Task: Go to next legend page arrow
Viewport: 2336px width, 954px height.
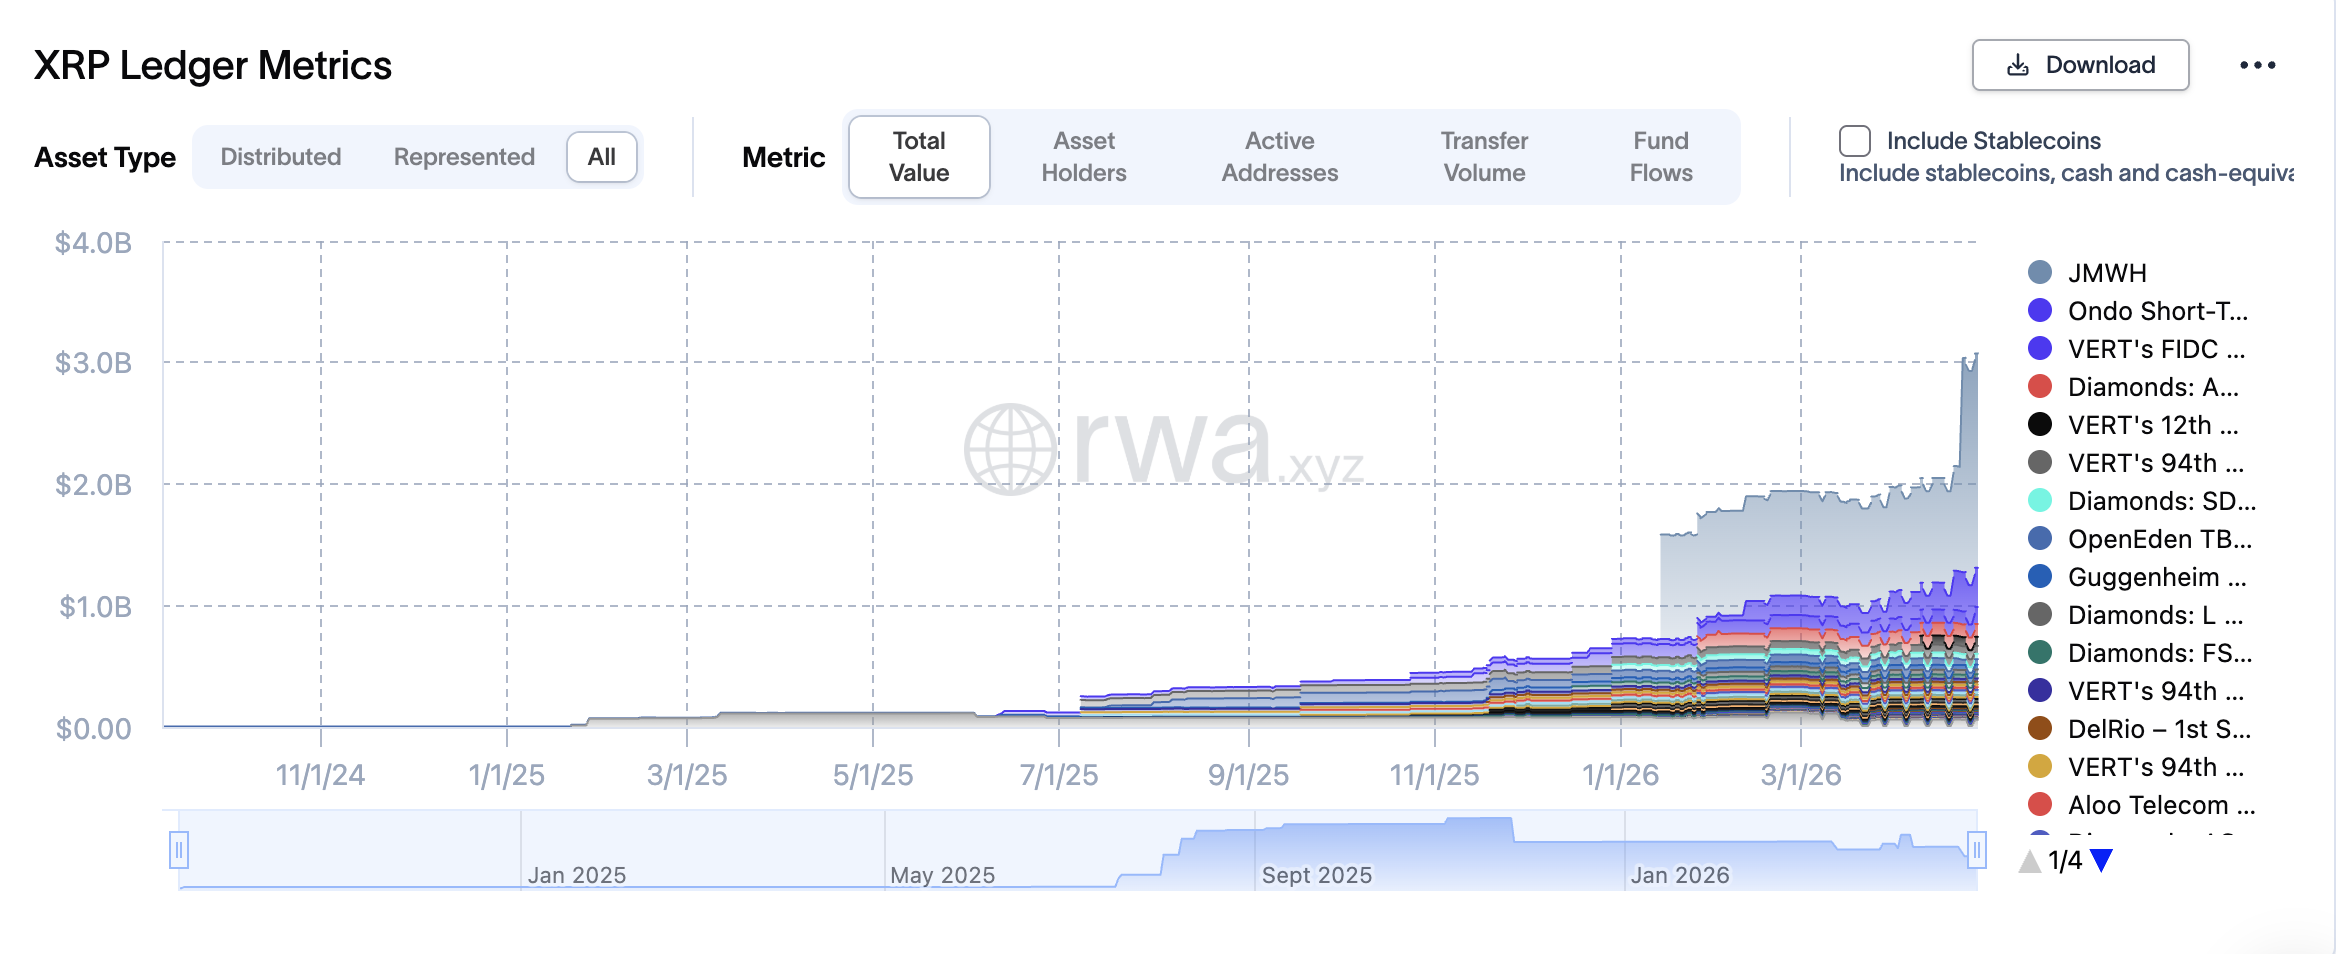Action: coord(2102,860)
